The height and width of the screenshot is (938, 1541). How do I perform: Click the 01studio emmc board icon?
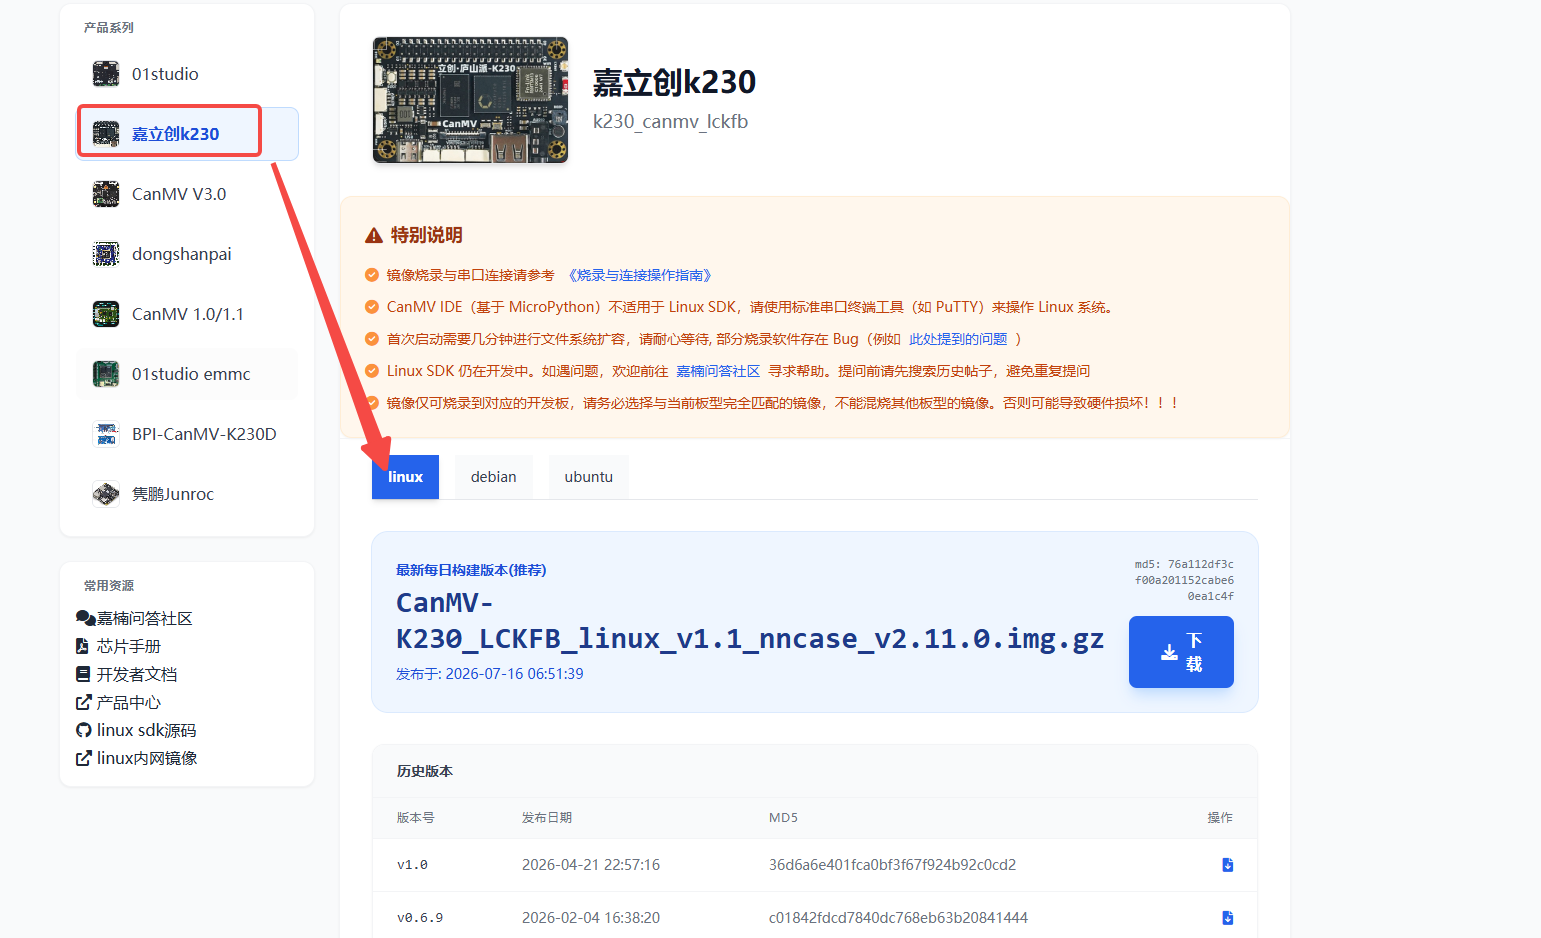point(106,374)
